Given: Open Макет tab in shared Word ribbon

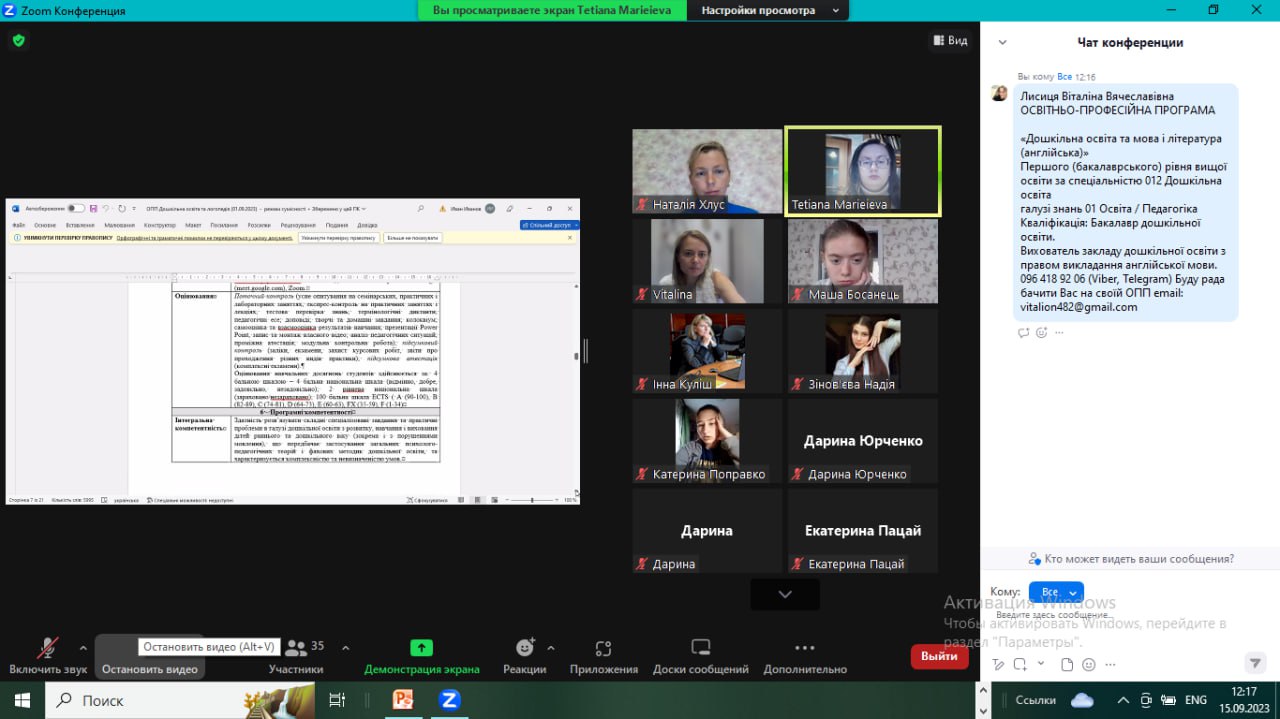Looking at the screenshot, I should (x=193, y=225).
